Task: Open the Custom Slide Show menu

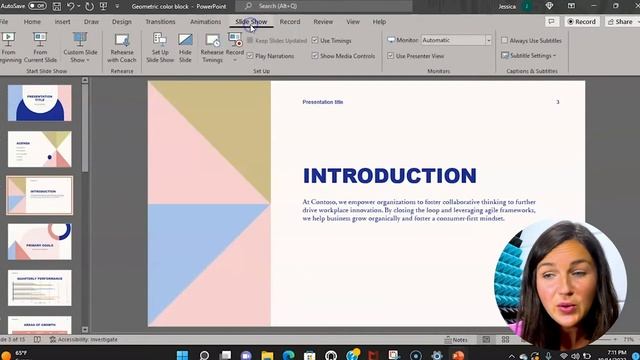Action: point(80,47)
